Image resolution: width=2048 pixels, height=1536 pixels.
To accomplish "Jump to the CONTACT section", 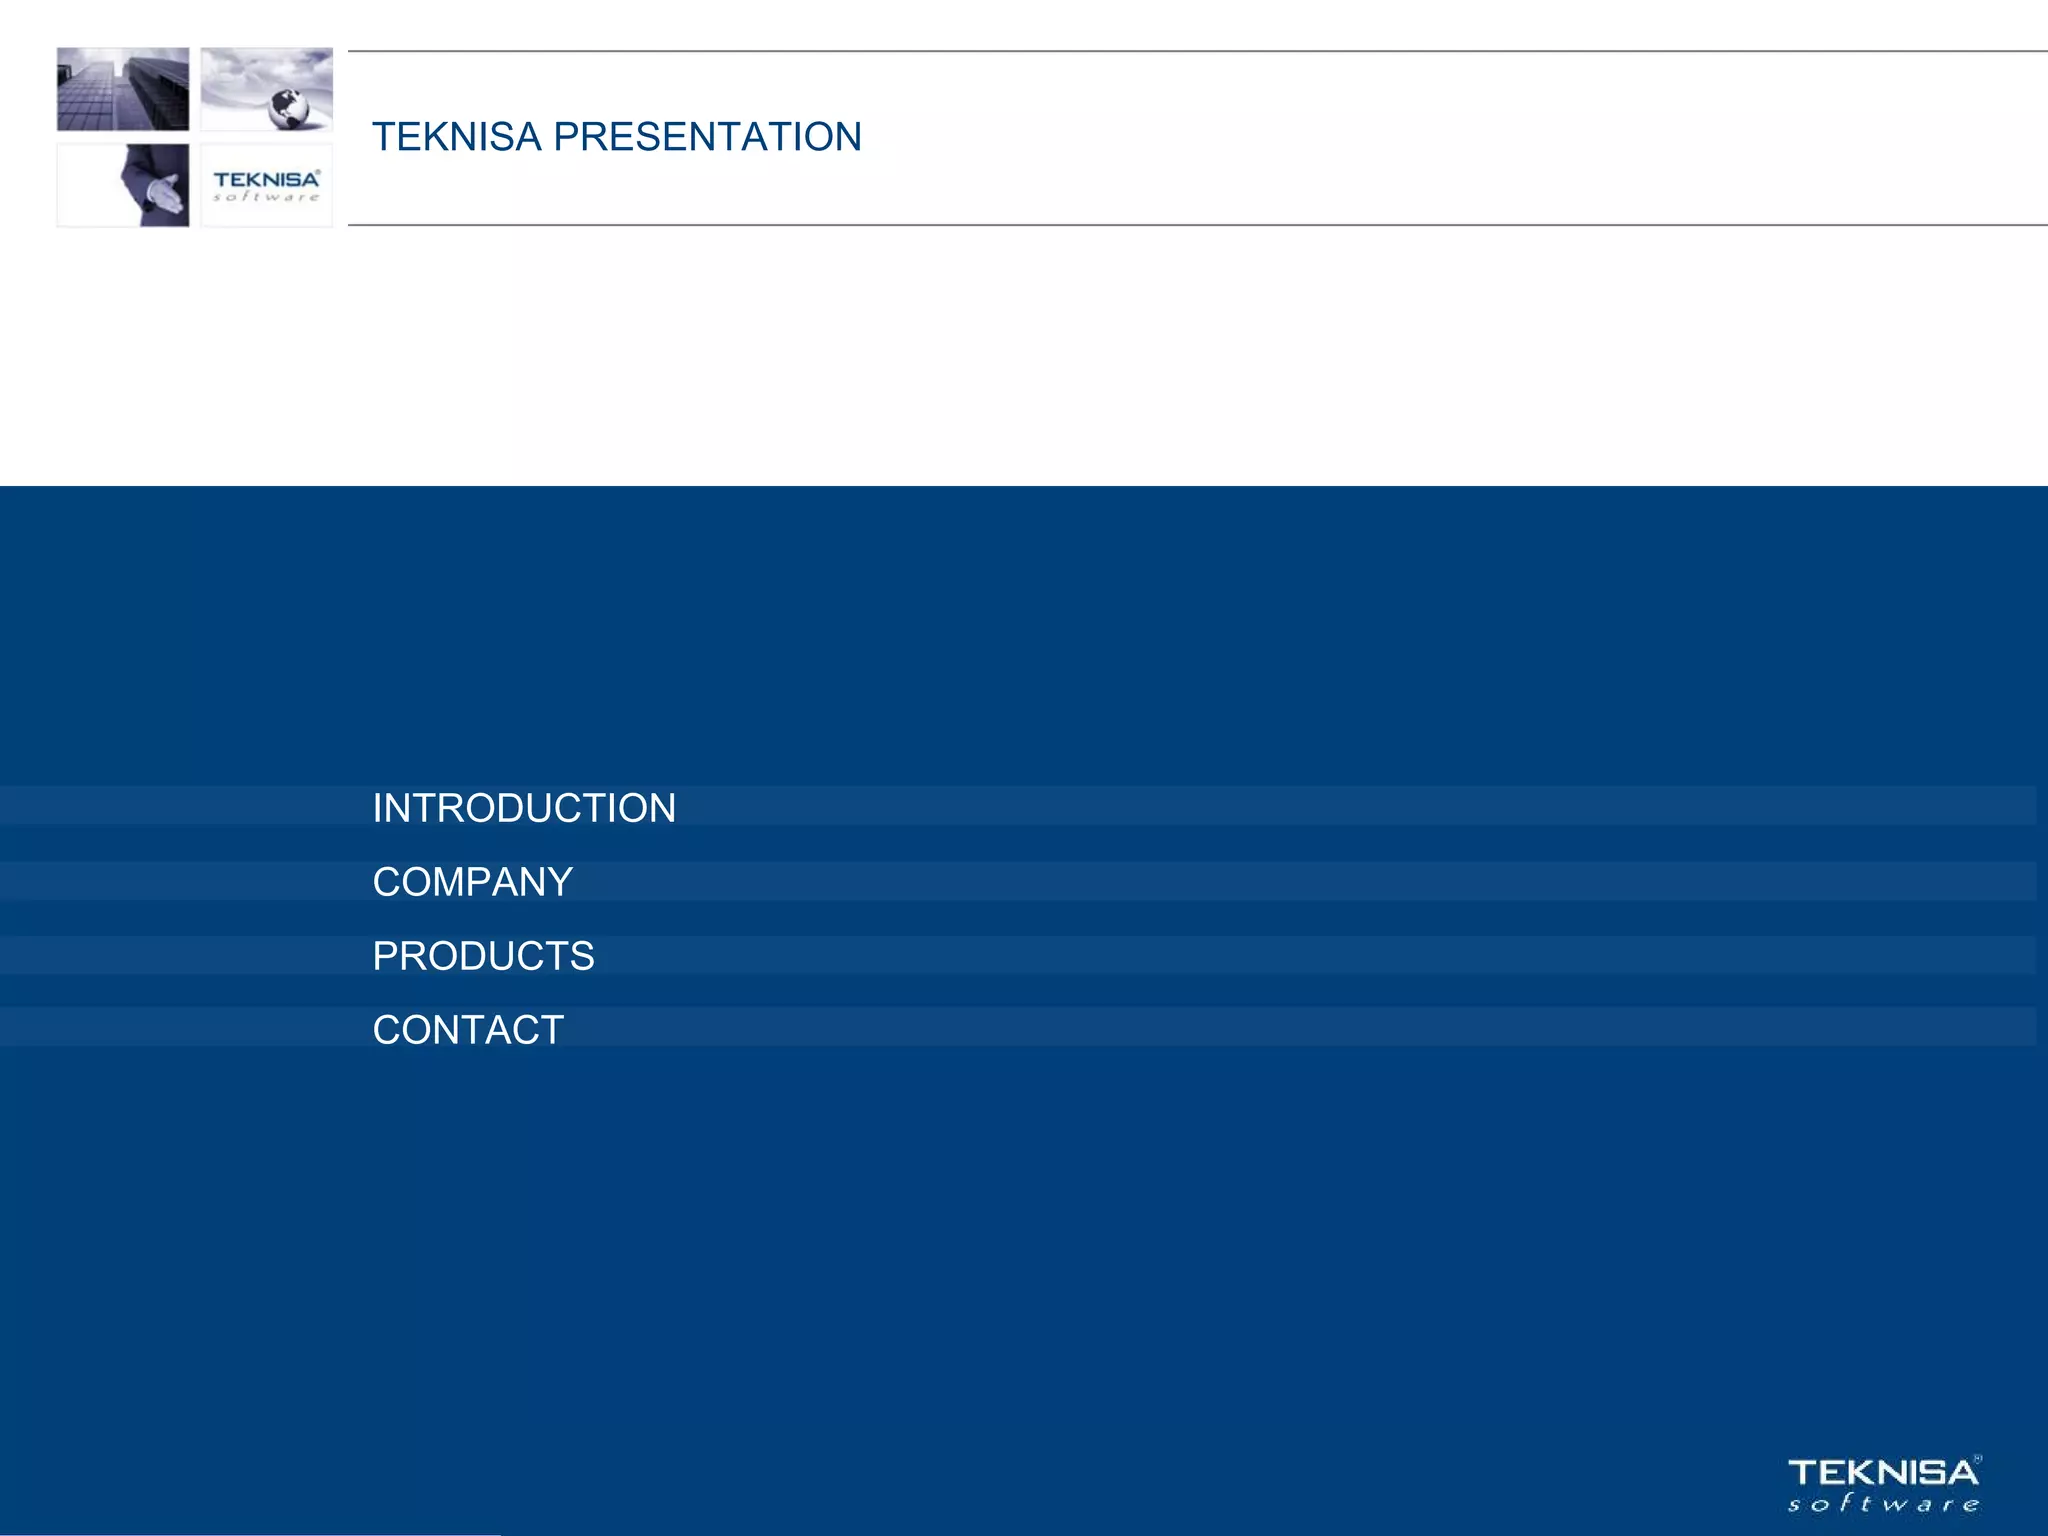I will (x=468, y=1030).
